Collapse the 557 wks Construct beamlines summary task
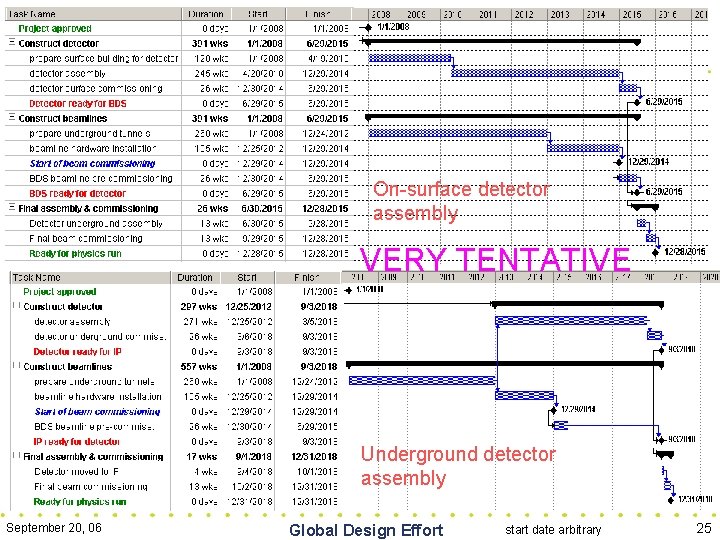 point(17,366)
